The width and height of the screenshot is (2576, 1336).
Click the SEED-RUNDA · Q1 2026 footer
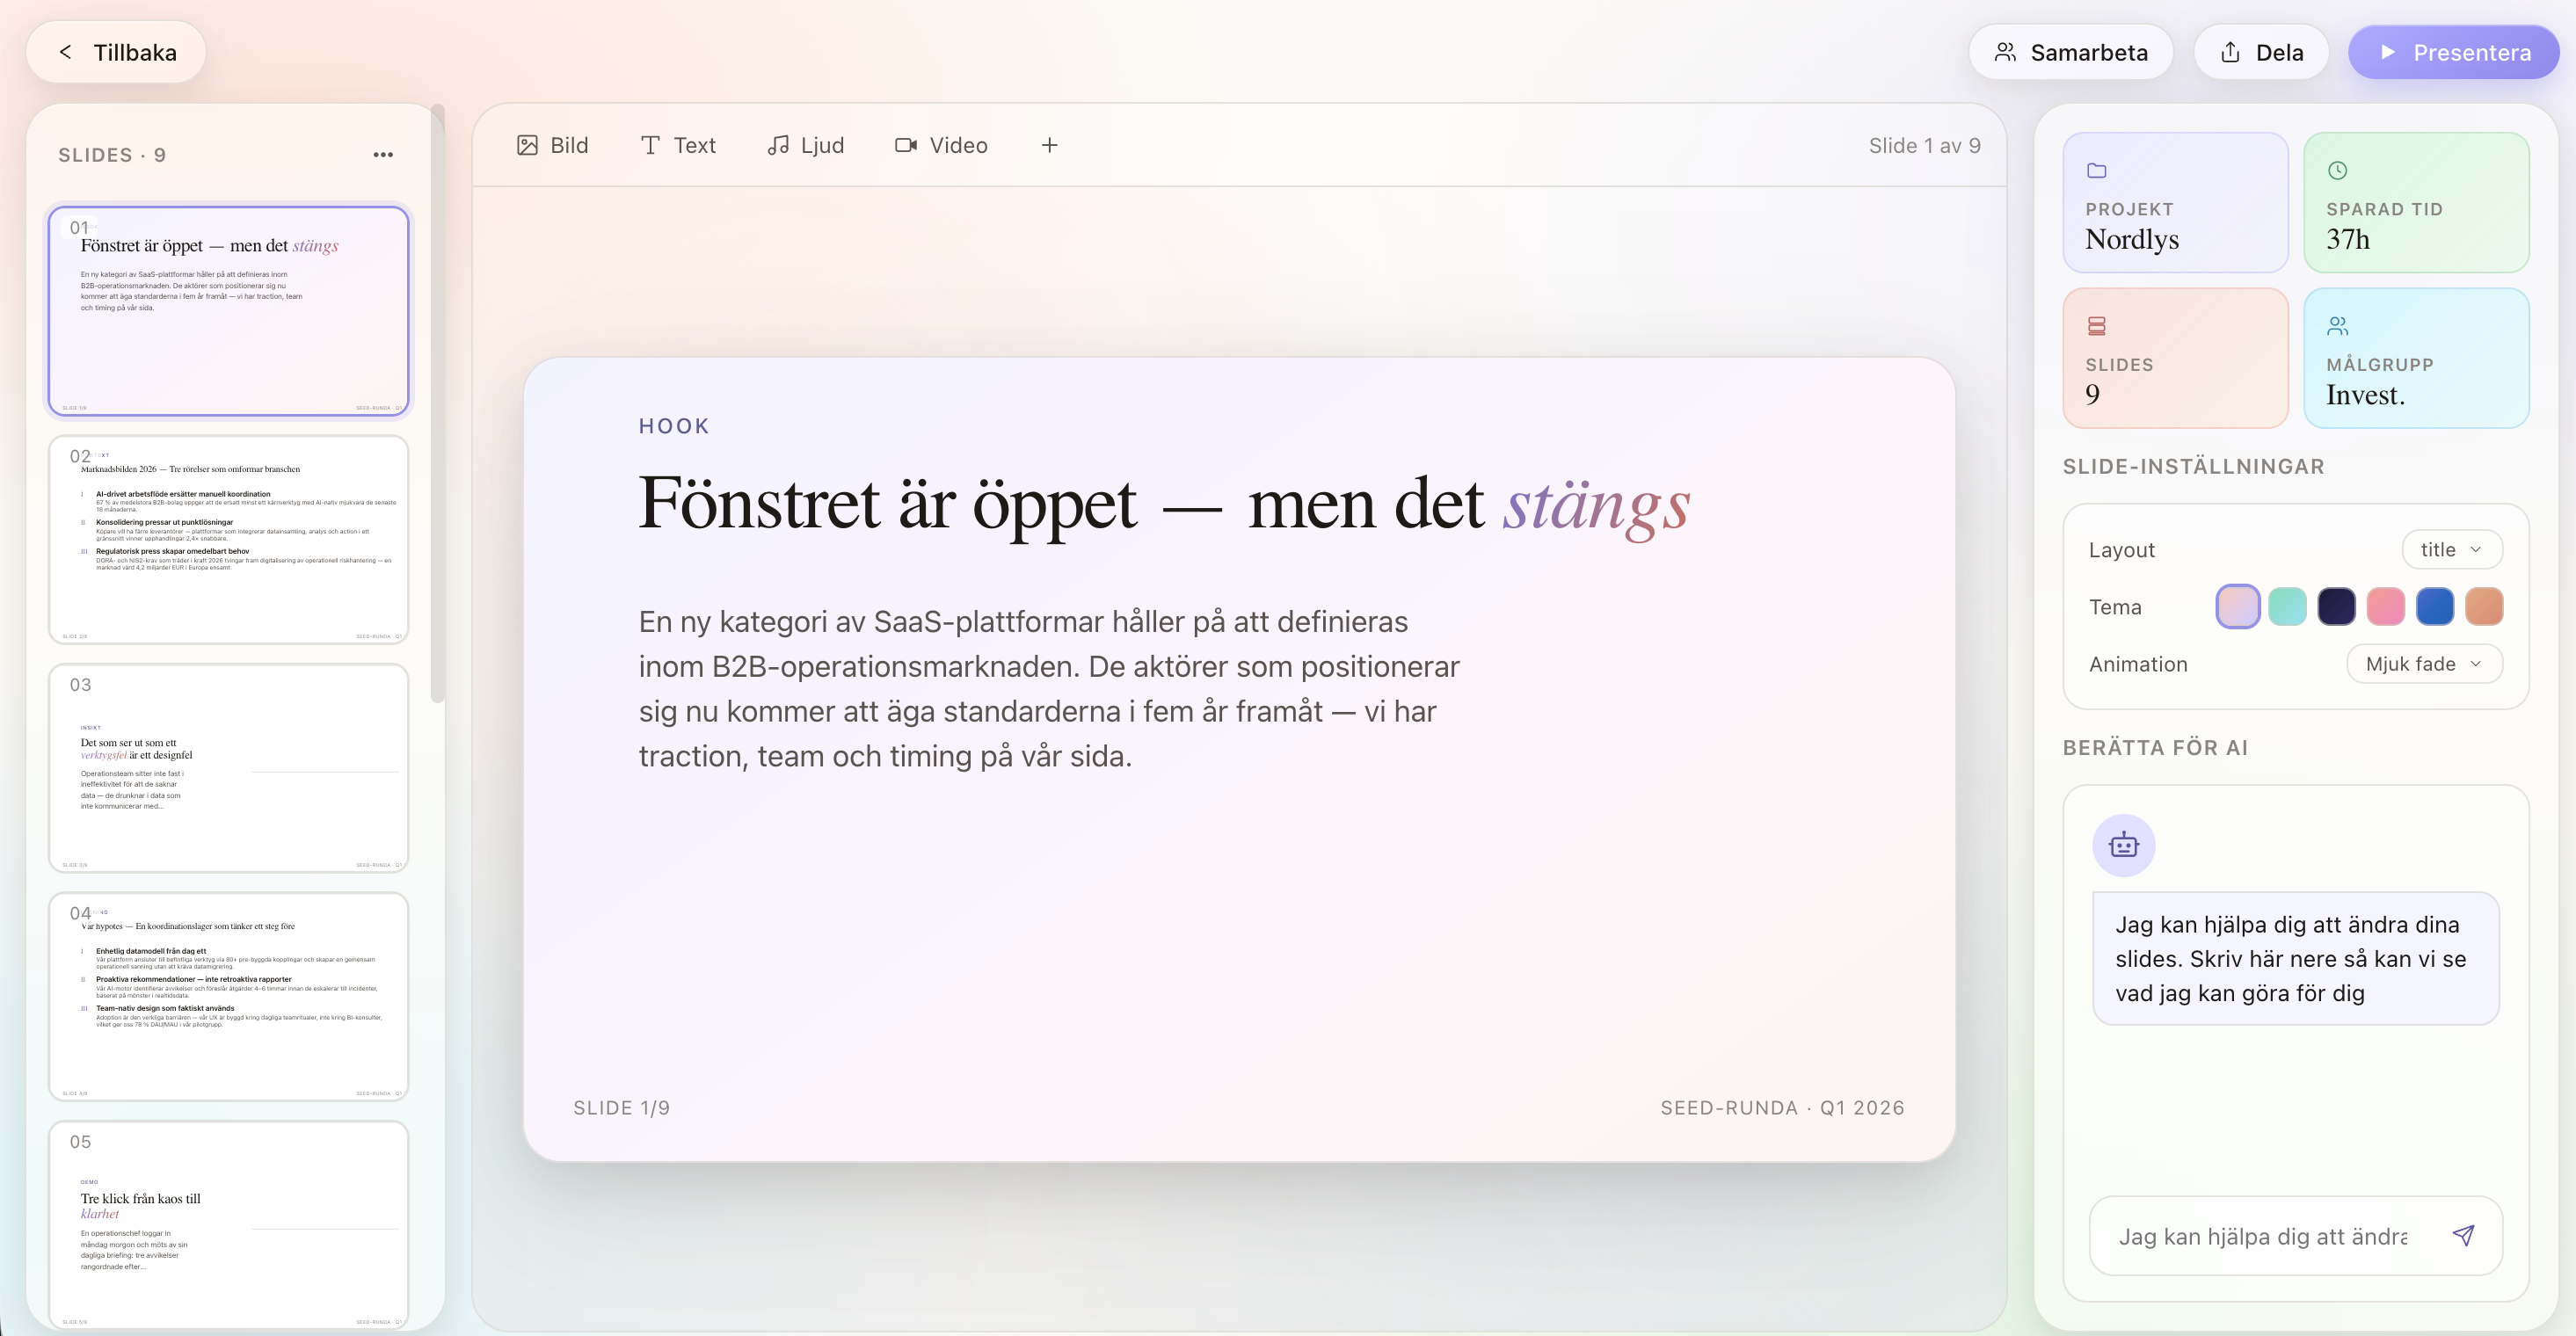1782,1108
